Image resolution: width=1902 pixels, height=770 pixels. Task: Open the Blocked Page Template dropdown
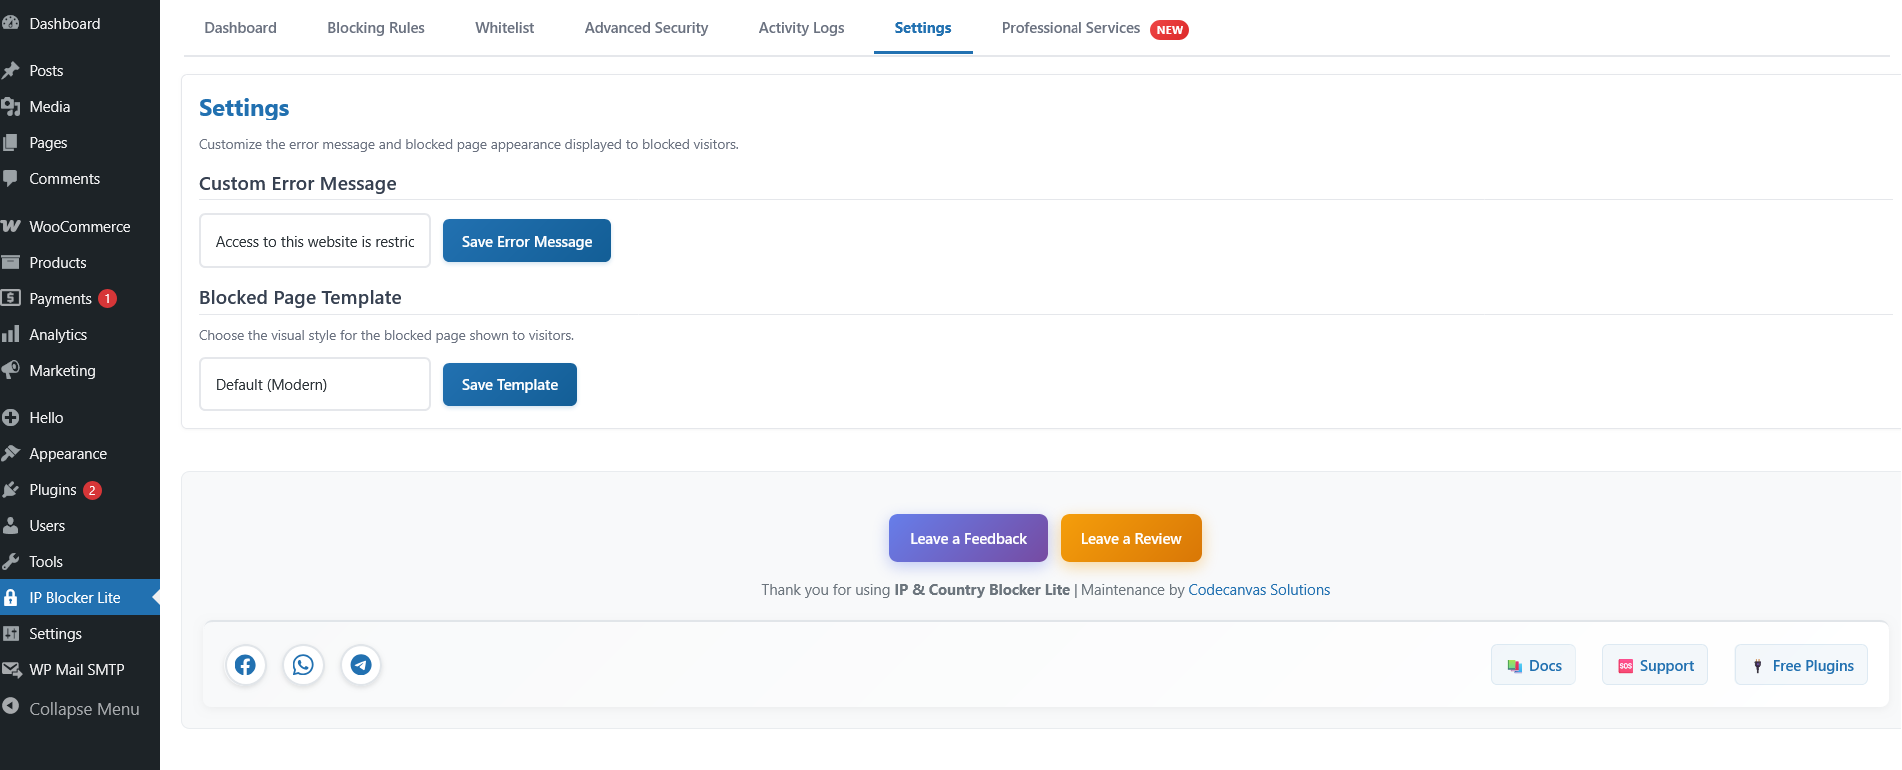click(314, 385)
